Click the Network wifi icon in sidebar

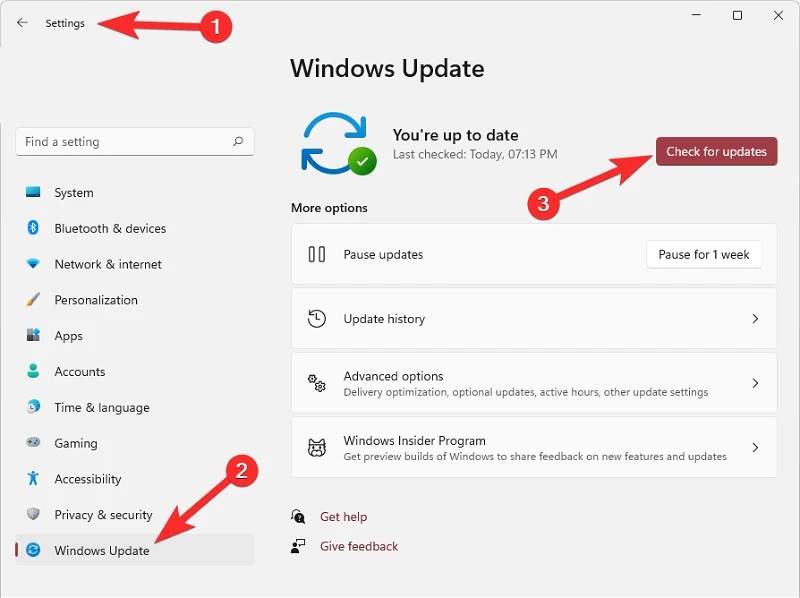33,264
